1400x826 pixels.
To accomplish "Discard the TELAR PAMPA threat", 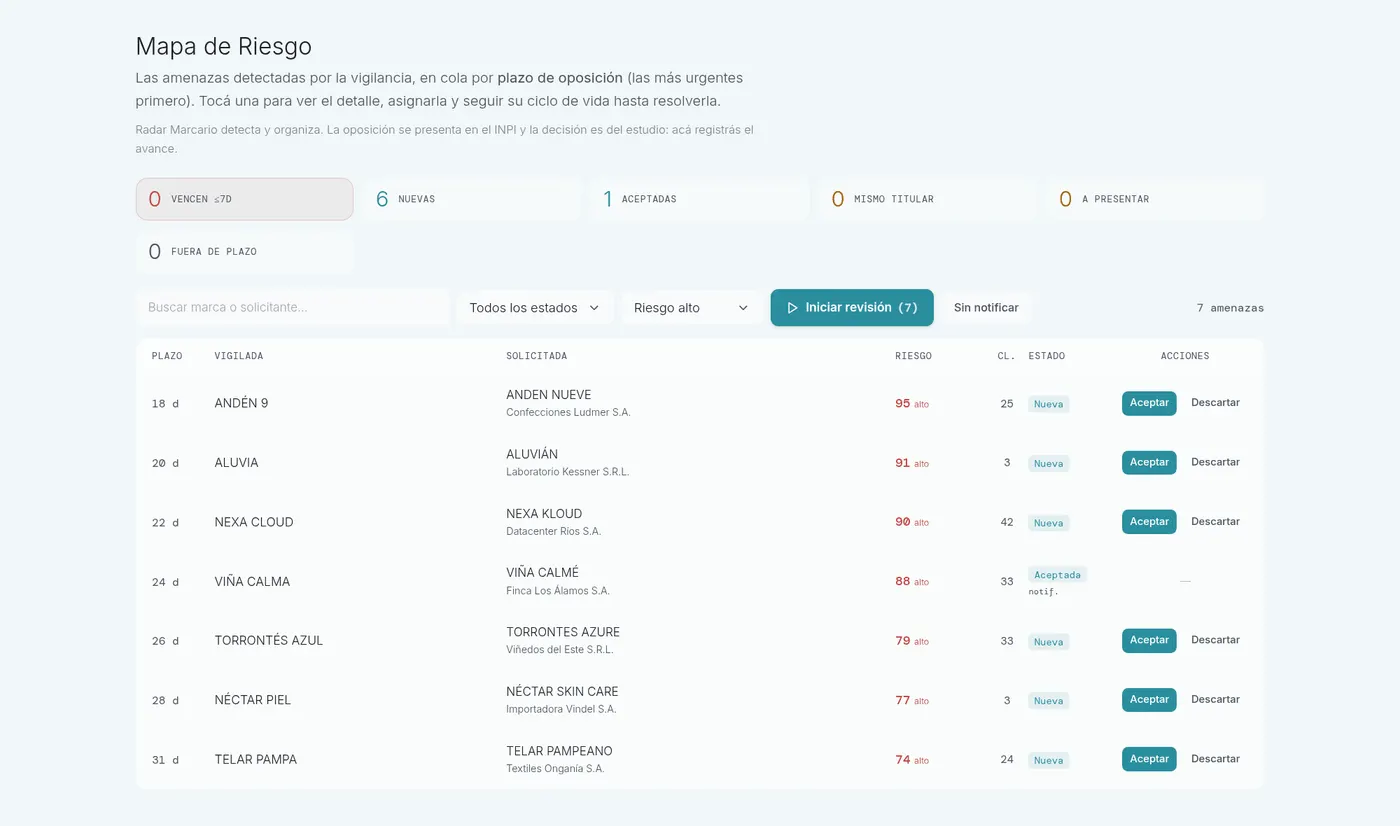I will click(x=1215, y=759).
